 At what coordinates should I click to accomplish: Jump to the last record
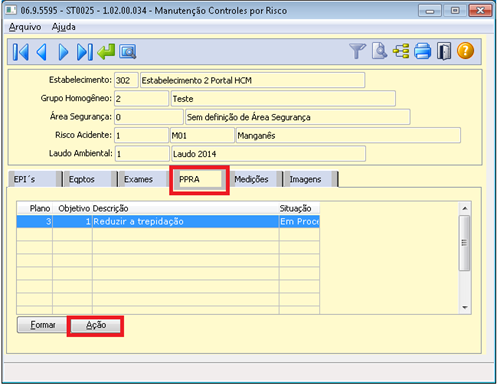(85, 52)
